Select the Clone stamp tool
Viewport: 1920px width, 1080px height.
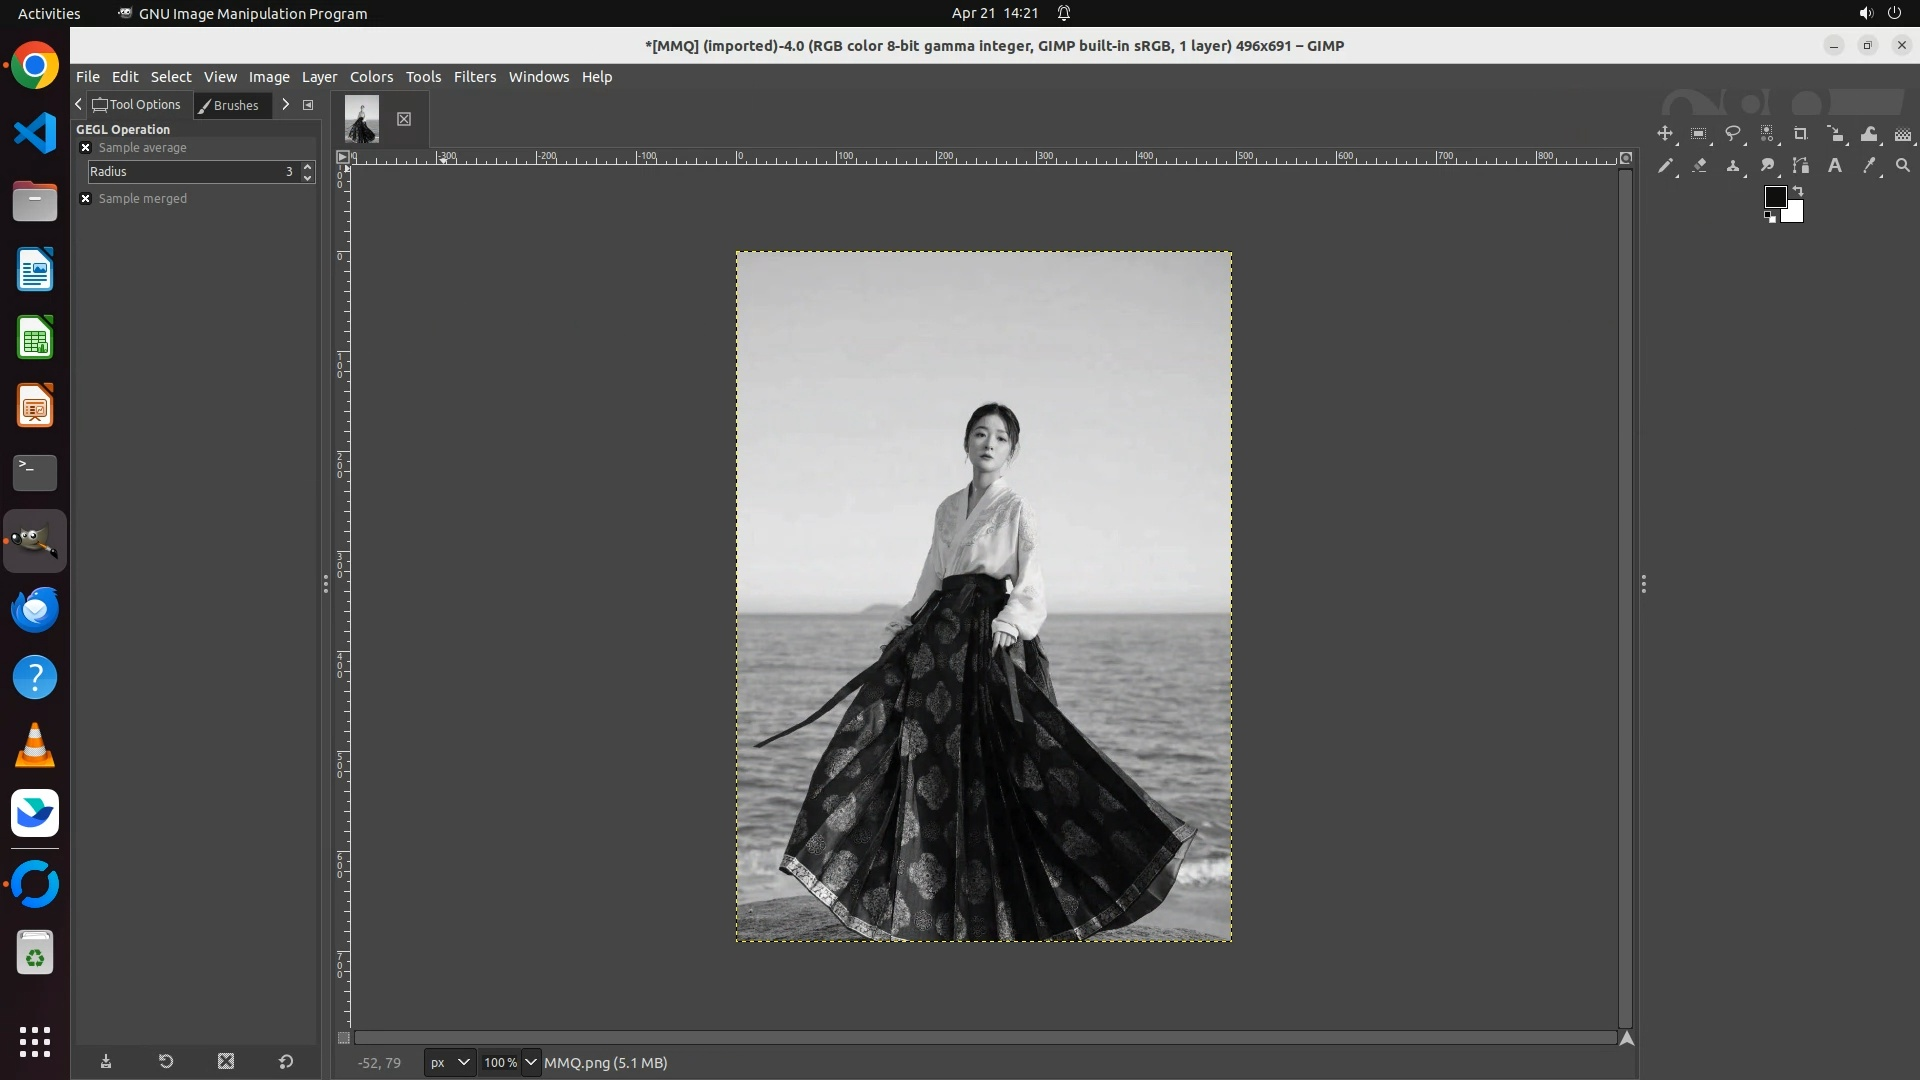pyautogui.click(x=1733, y=166)
